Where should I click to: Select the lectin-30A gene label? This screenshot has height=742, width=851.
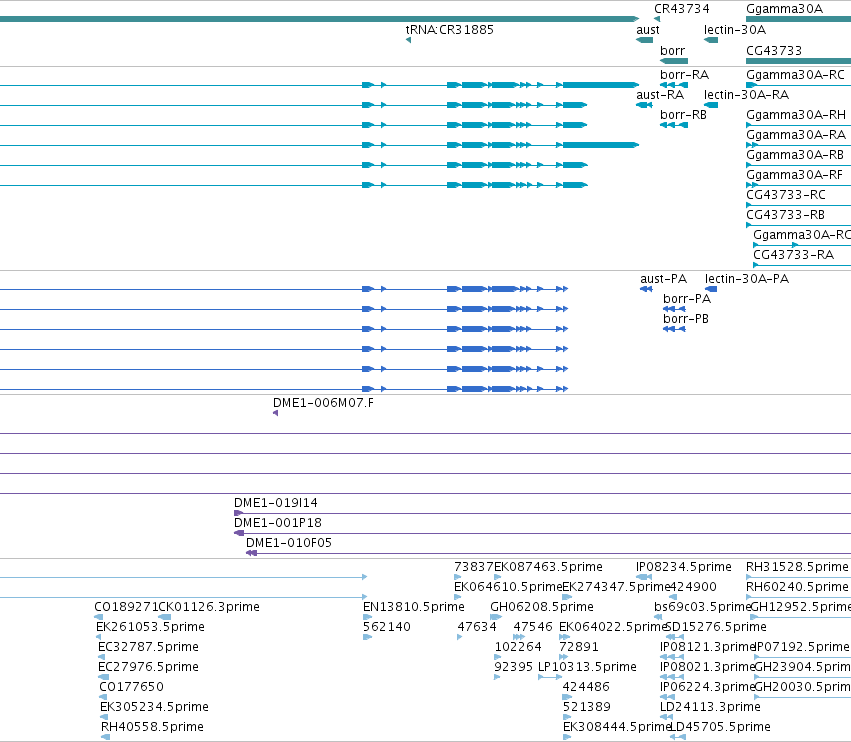click(x=734, y=30)
